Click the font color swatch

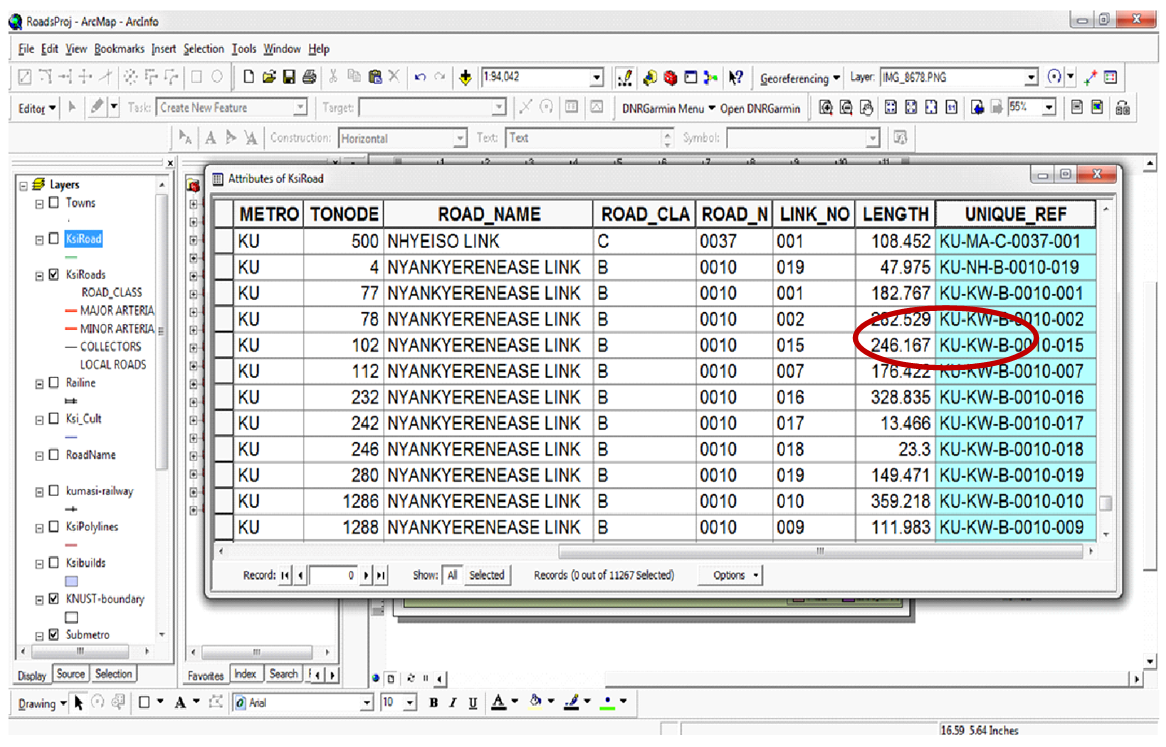tap(499, 703)
